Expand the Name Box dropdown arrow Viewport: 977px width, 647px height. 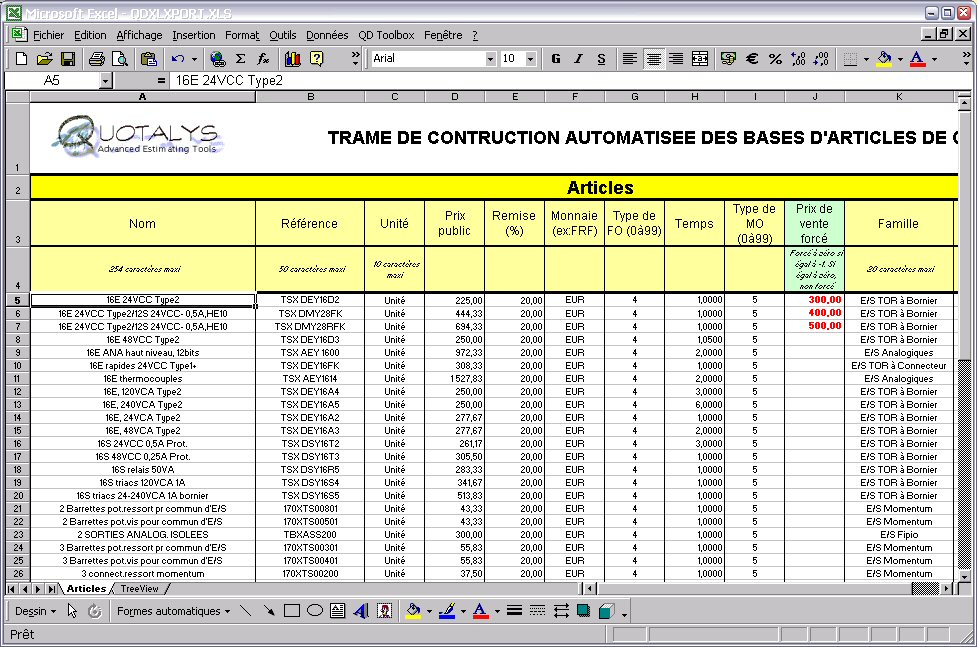pyautogui.click(x=106, y=80)
